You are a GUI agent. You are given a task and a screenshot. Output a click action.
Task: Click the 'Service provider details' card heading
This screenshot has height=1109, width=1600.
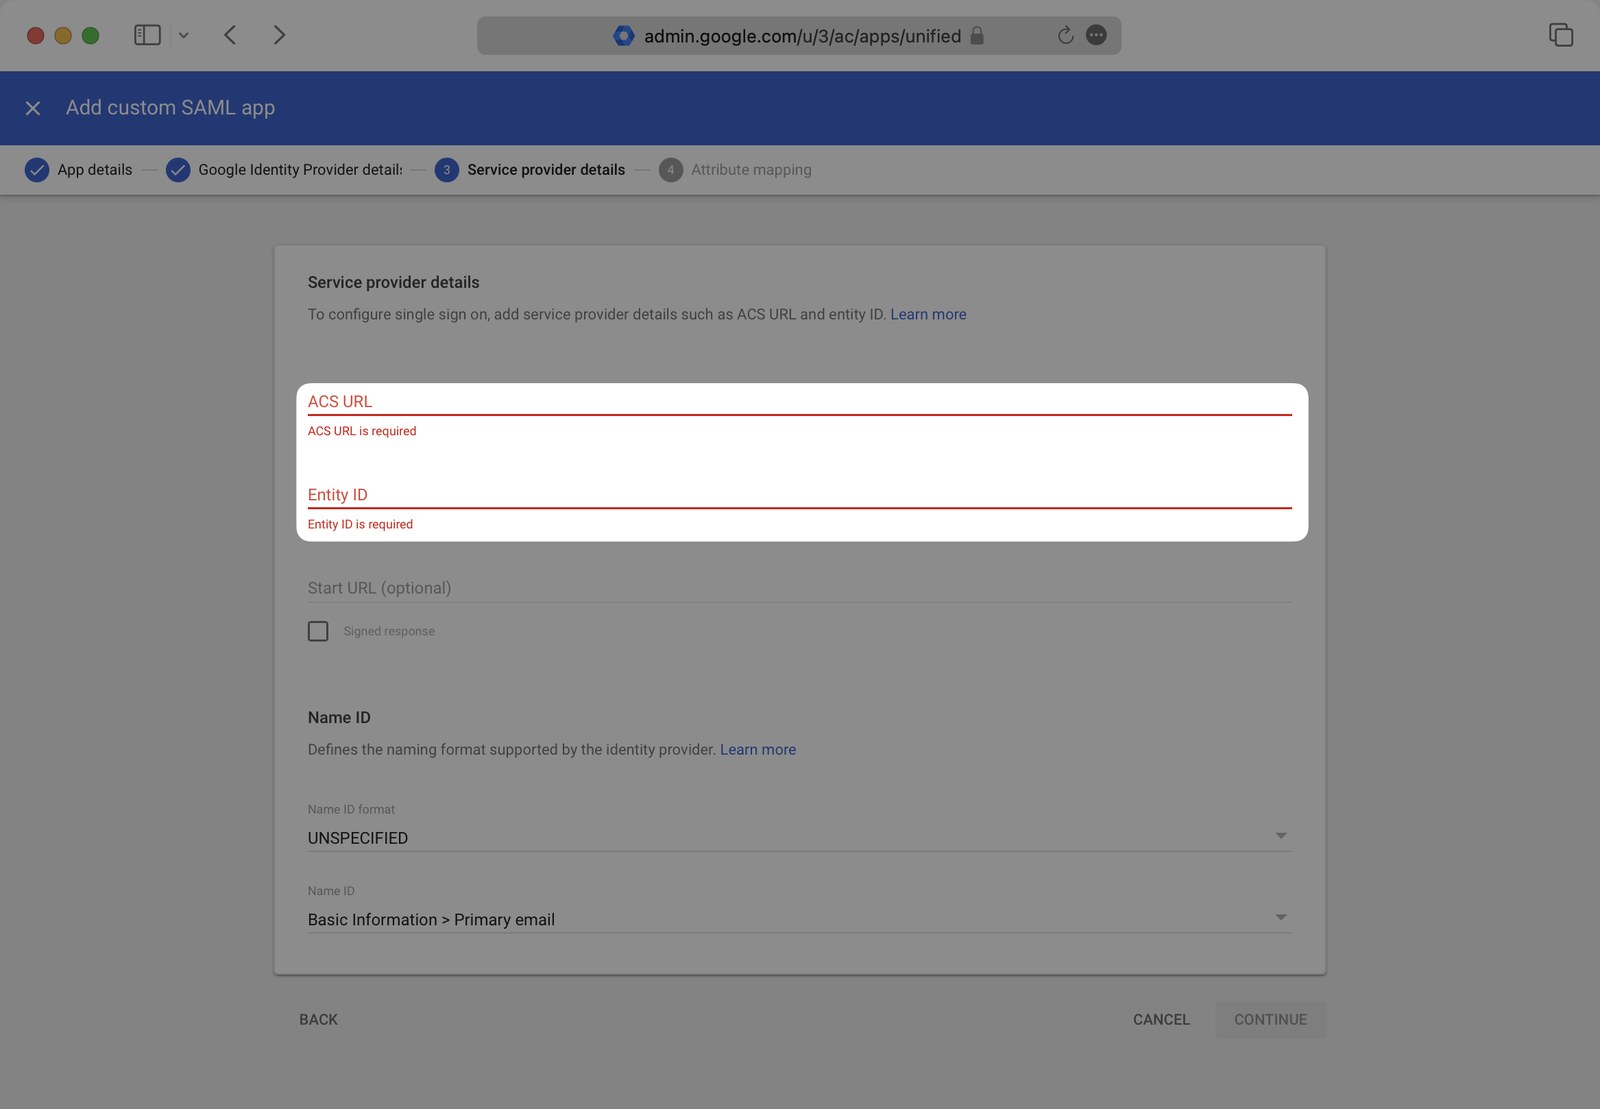click(393, 282)
